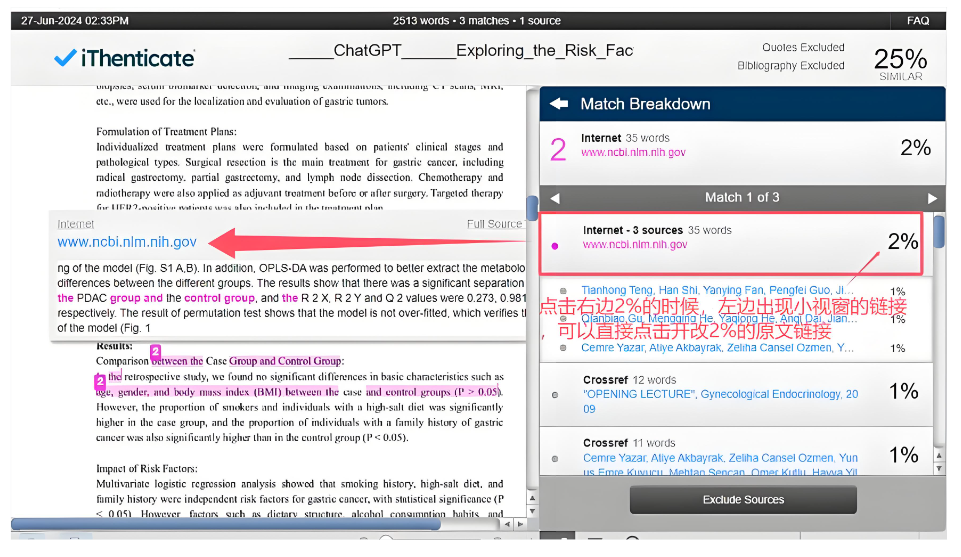The image size is (961, 557).
Task: Click 'Match 1 of 3' label
Action: click(742, 197)
